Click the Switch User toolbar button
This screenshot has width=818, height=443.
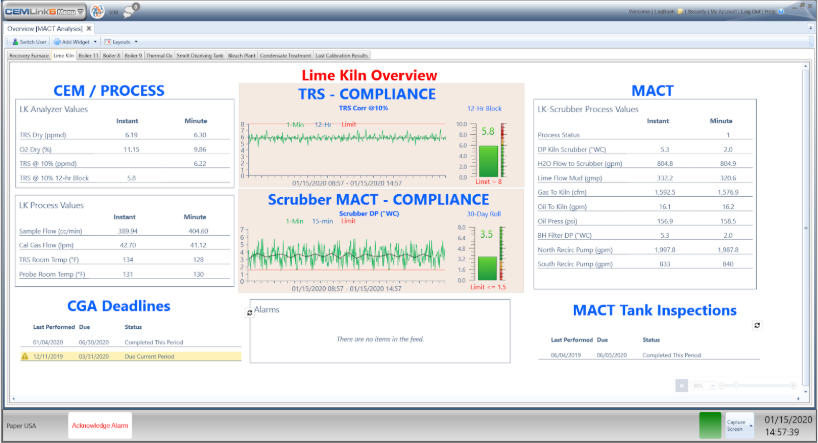pyautogui.click(x=29, y=42)
